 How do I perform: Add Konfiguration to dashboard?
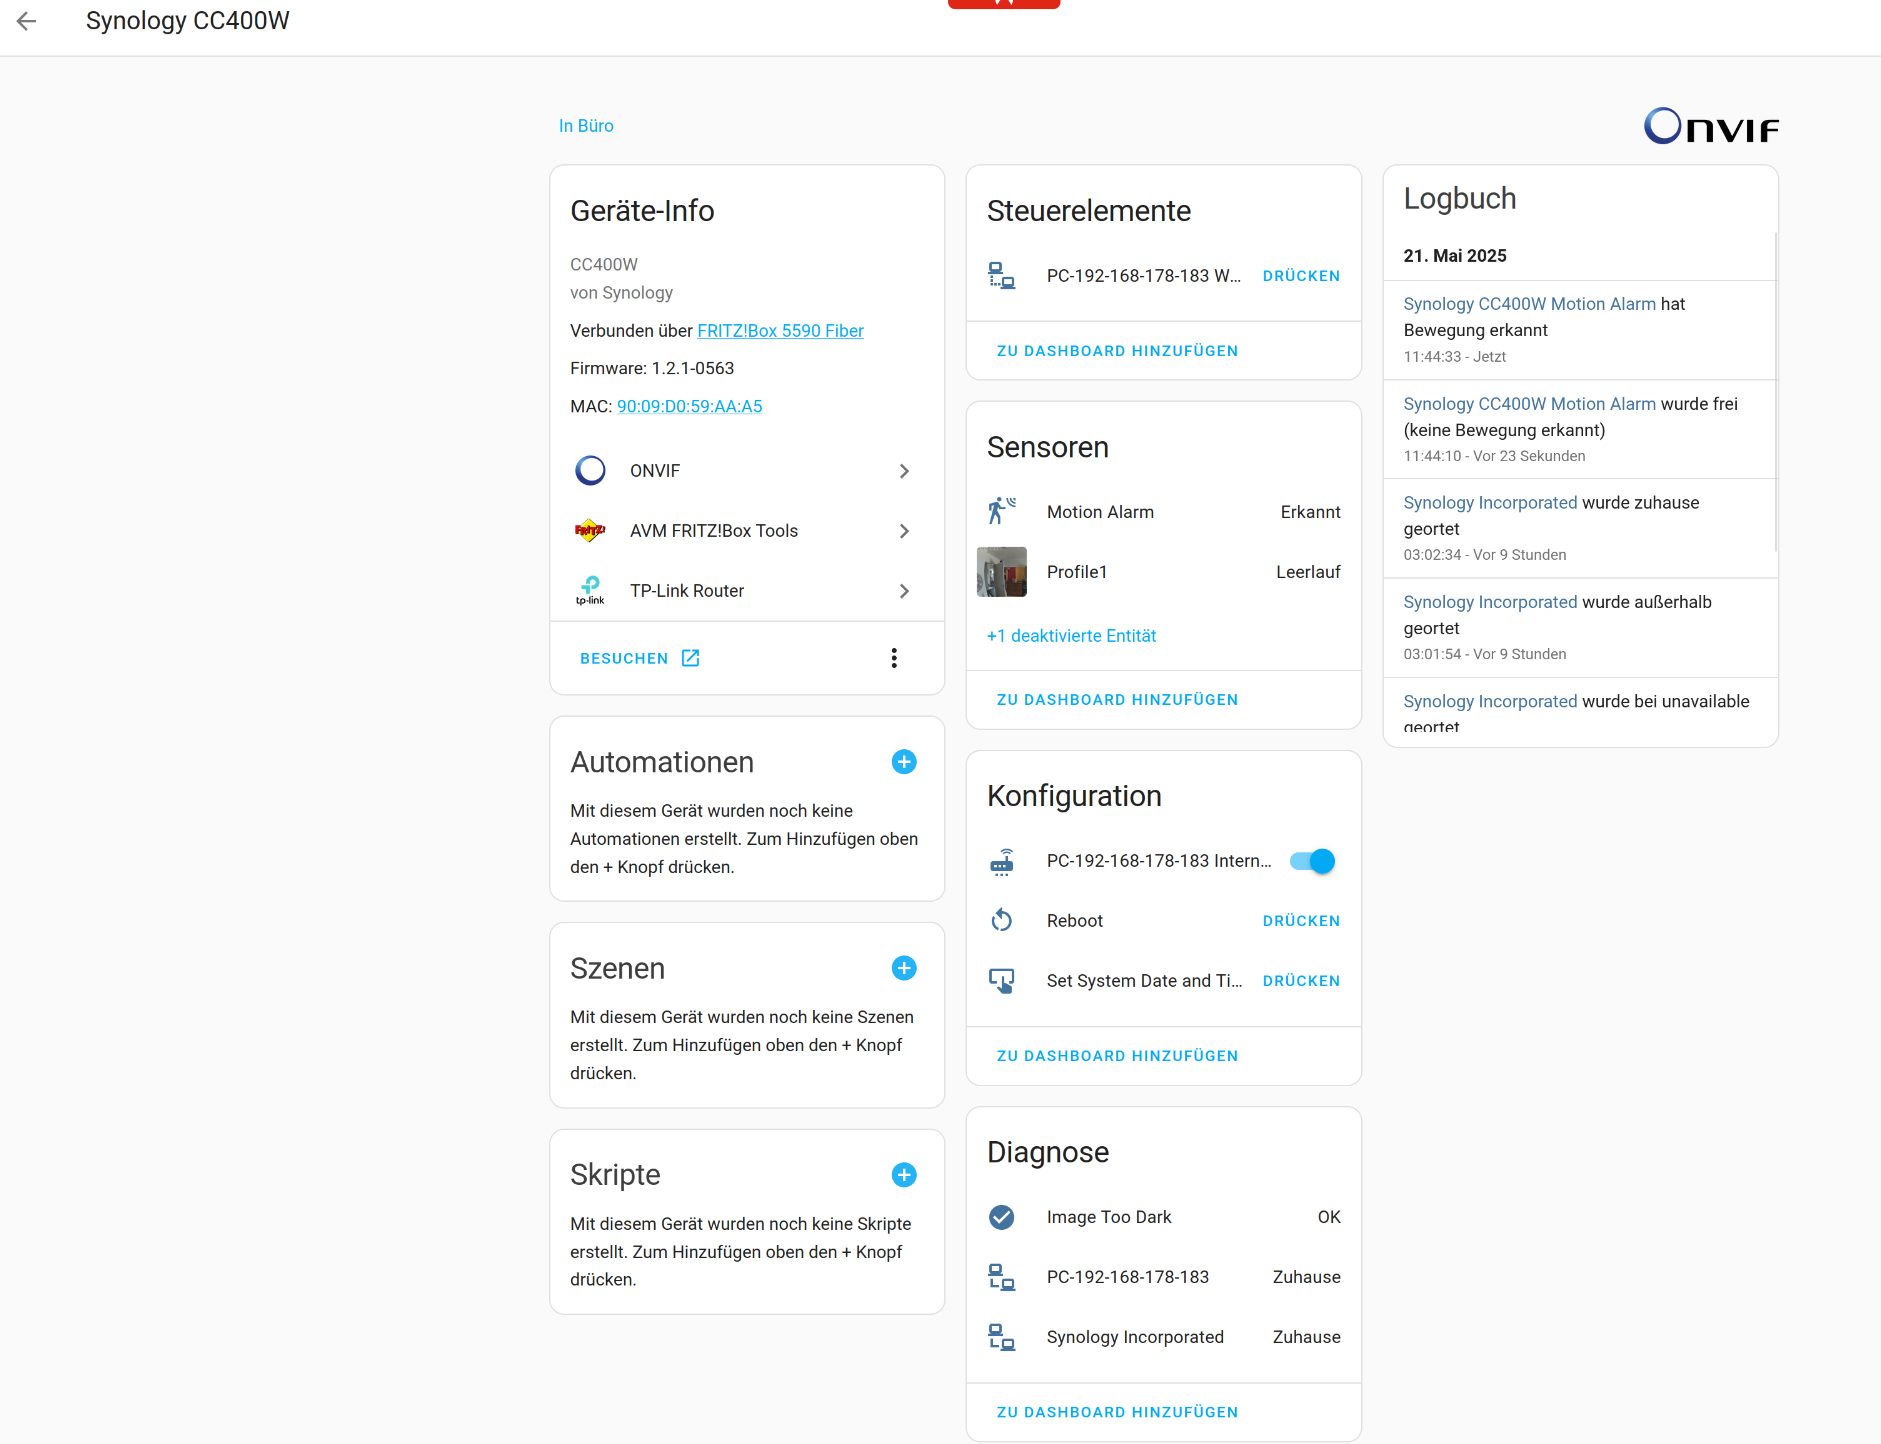(x=1117, y=1056)
